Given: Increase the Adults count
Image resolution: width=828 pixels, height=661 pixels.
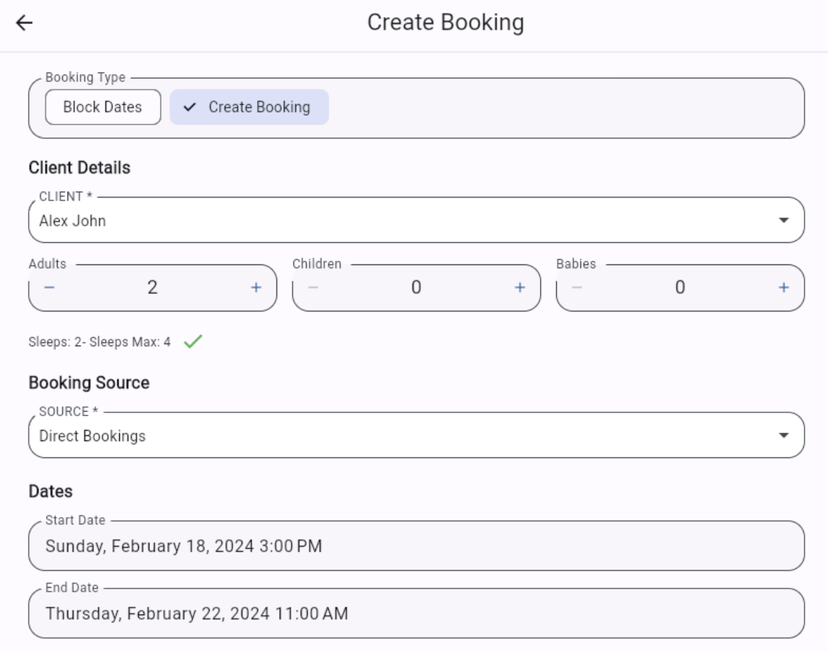Looking at the screenshot, I should point(256,288).
